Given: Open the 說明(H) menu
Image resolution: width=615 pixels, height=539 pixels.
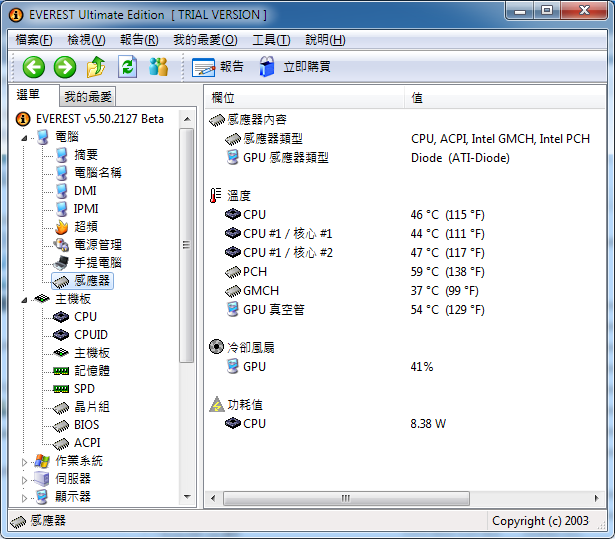Looking at the screenshot, I should (x=325, y=40).
